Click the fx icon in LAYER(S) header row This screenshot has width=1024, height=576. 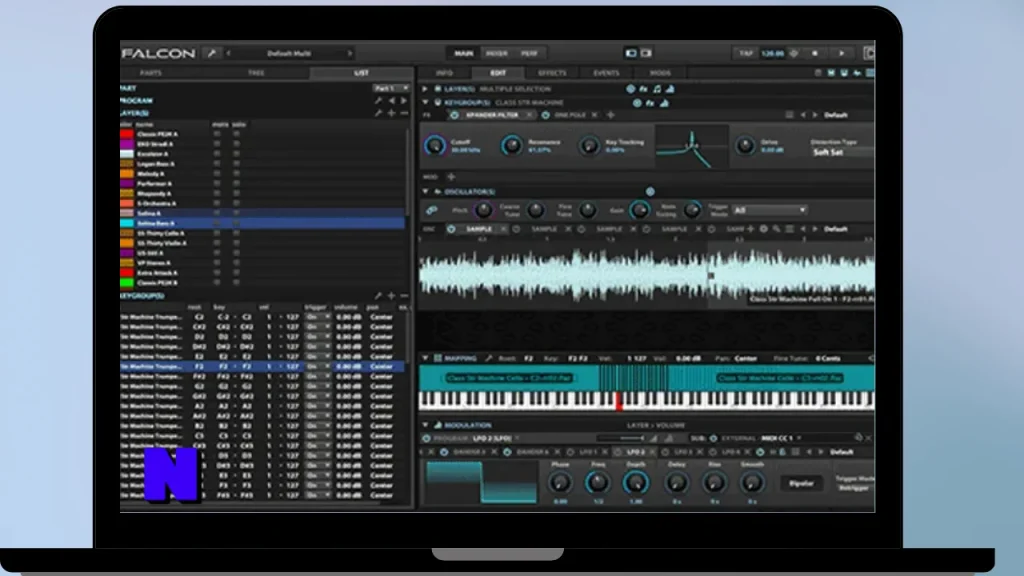pos(643,89)
